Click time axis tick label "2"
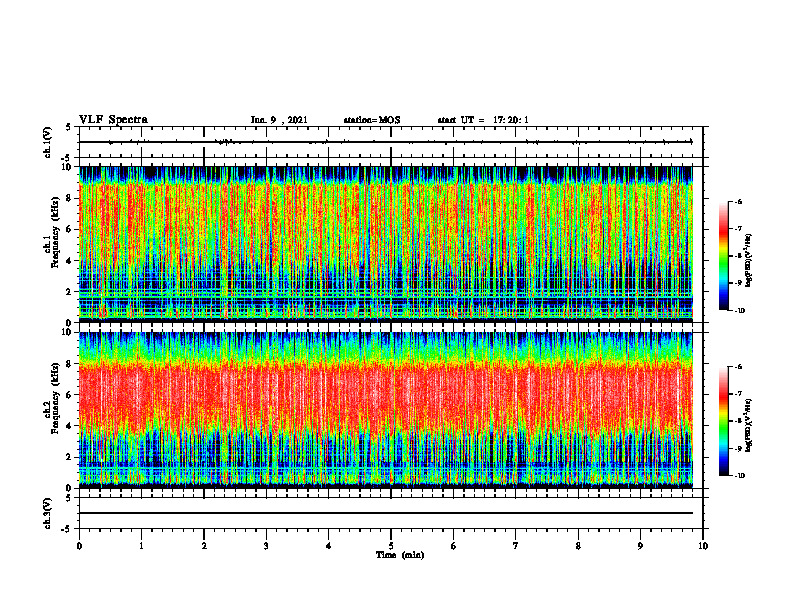The image size is (792, 612). [x=204, y=546]
